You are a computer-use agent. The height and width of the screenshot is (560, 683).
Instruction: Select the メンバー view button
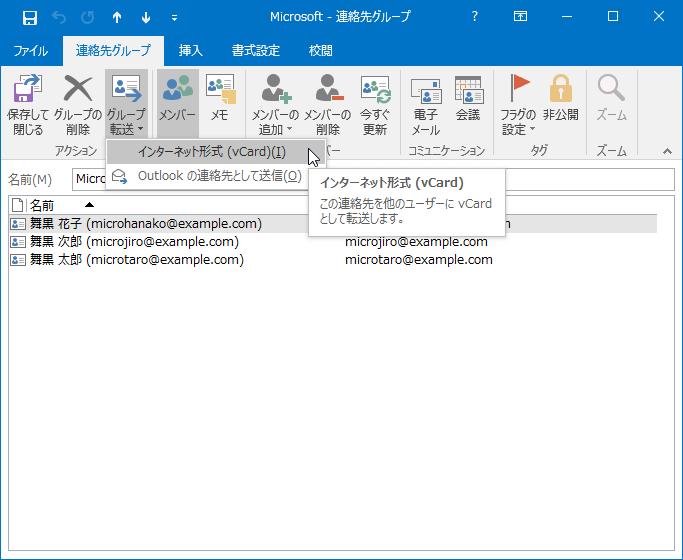point(178,105)
